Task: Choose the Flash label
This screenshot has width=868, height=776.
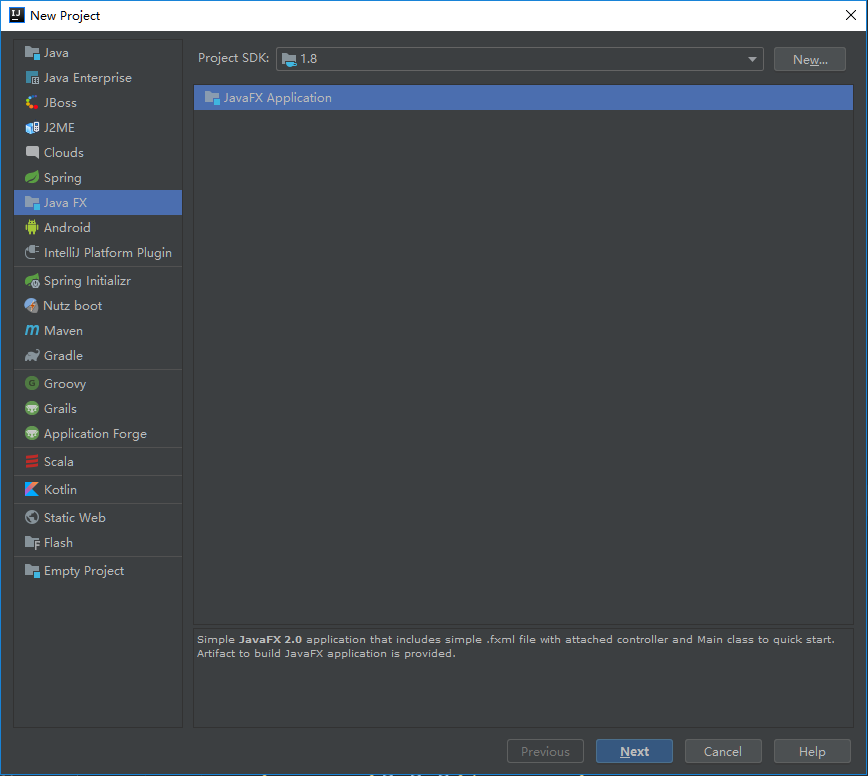Action: tap(58, 542)
